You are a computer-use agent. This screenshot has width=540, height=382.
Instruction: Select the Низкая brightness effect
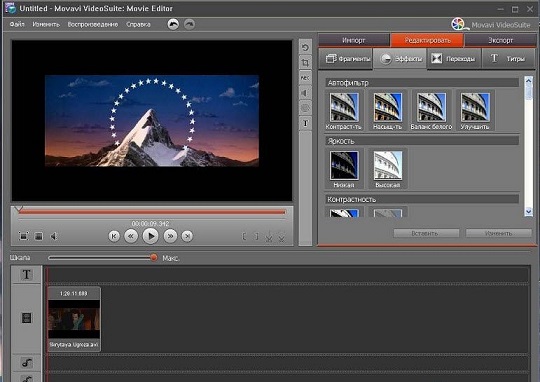[x=344, y=169]
